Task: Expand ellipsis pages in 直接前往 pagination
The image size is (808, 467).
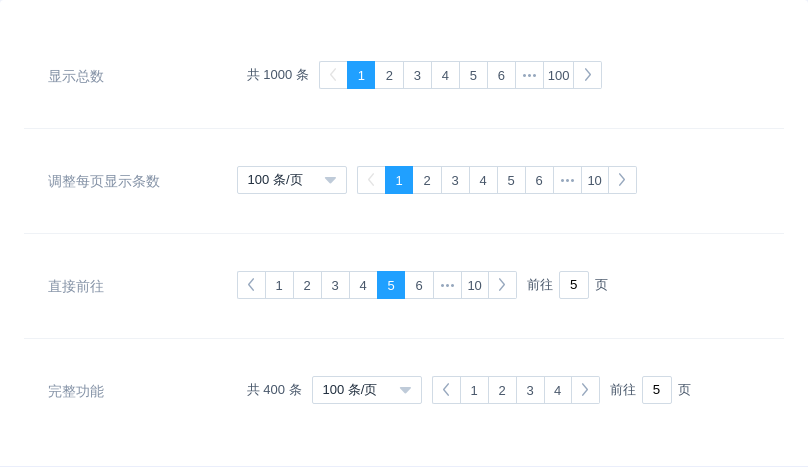Action: point(447,285)
